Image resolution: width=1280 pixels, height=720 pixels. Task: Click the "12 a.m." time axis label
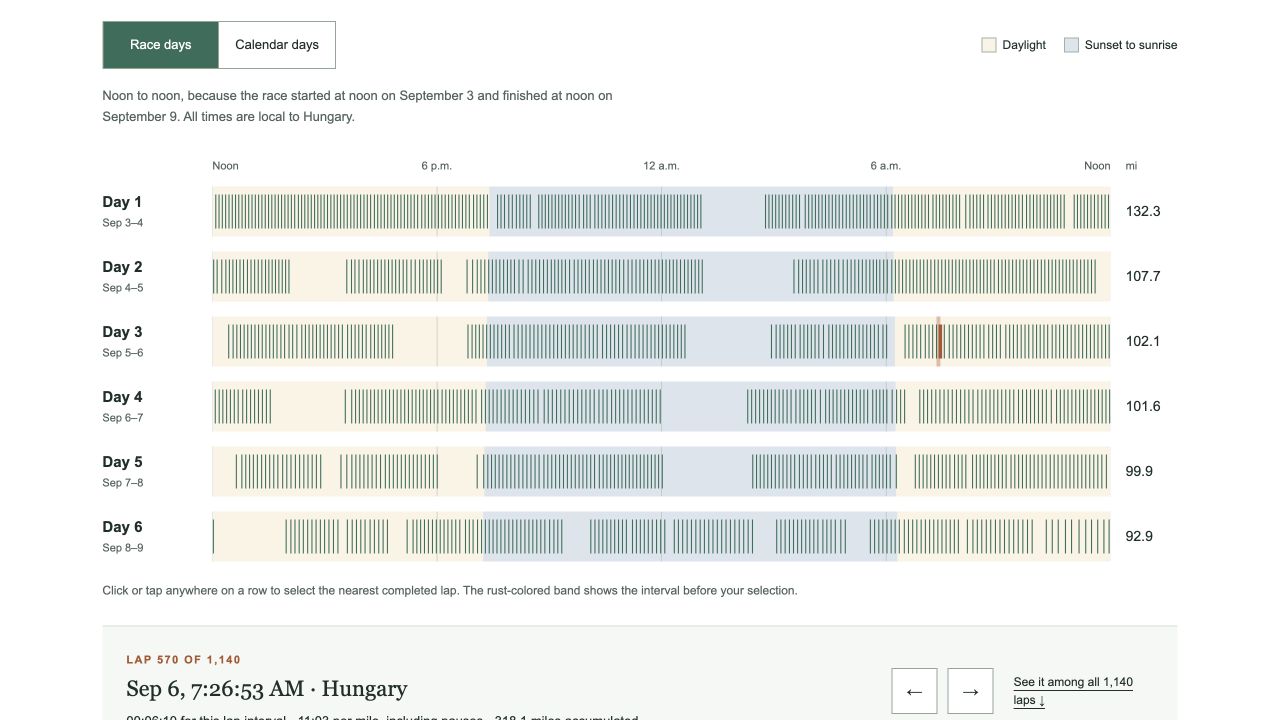[661, 166]
